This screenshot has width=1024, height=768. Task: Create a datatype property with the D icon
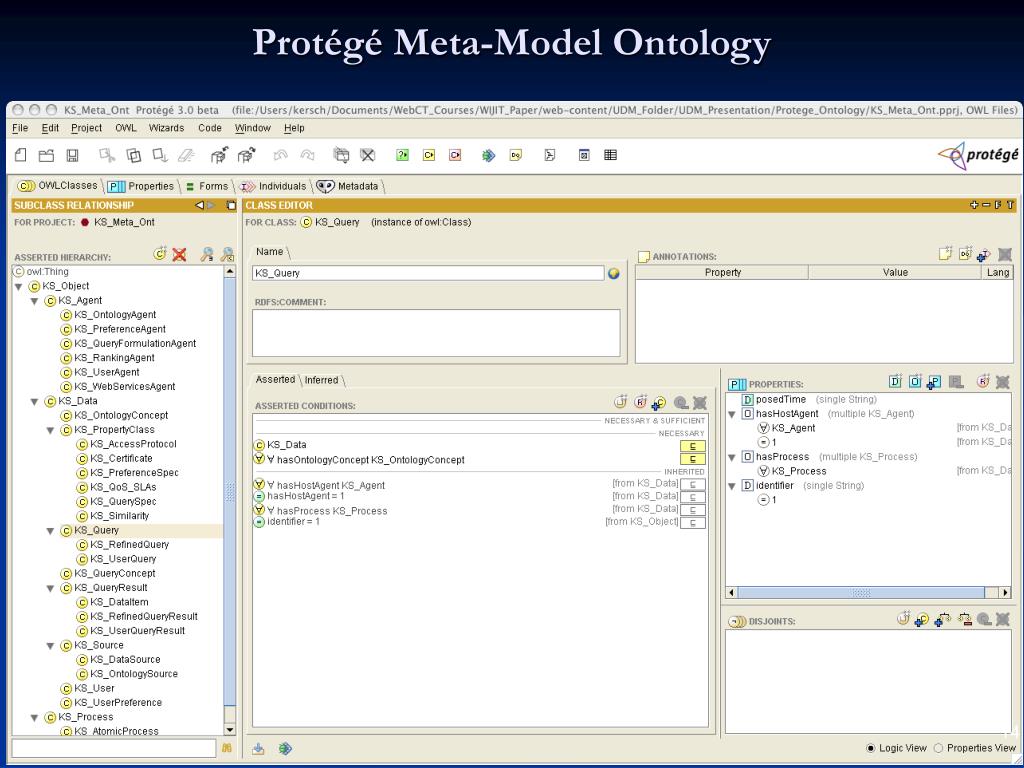click(x=895, y=381)
